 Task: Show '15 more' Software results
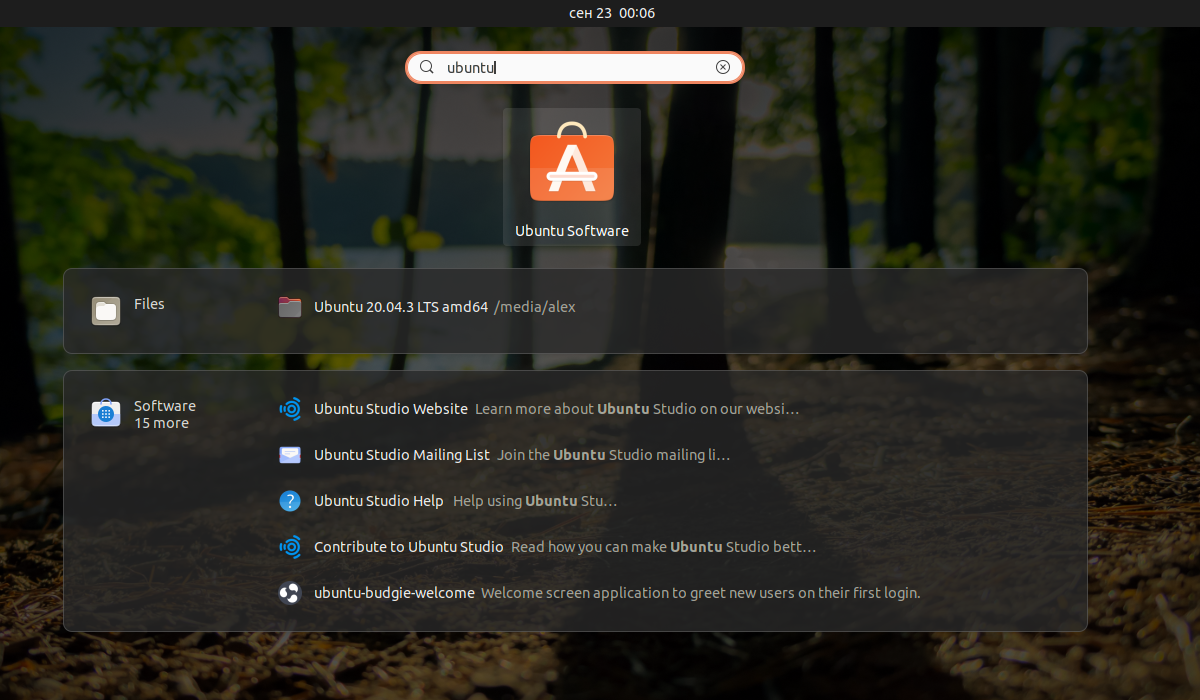click(161, 423)
